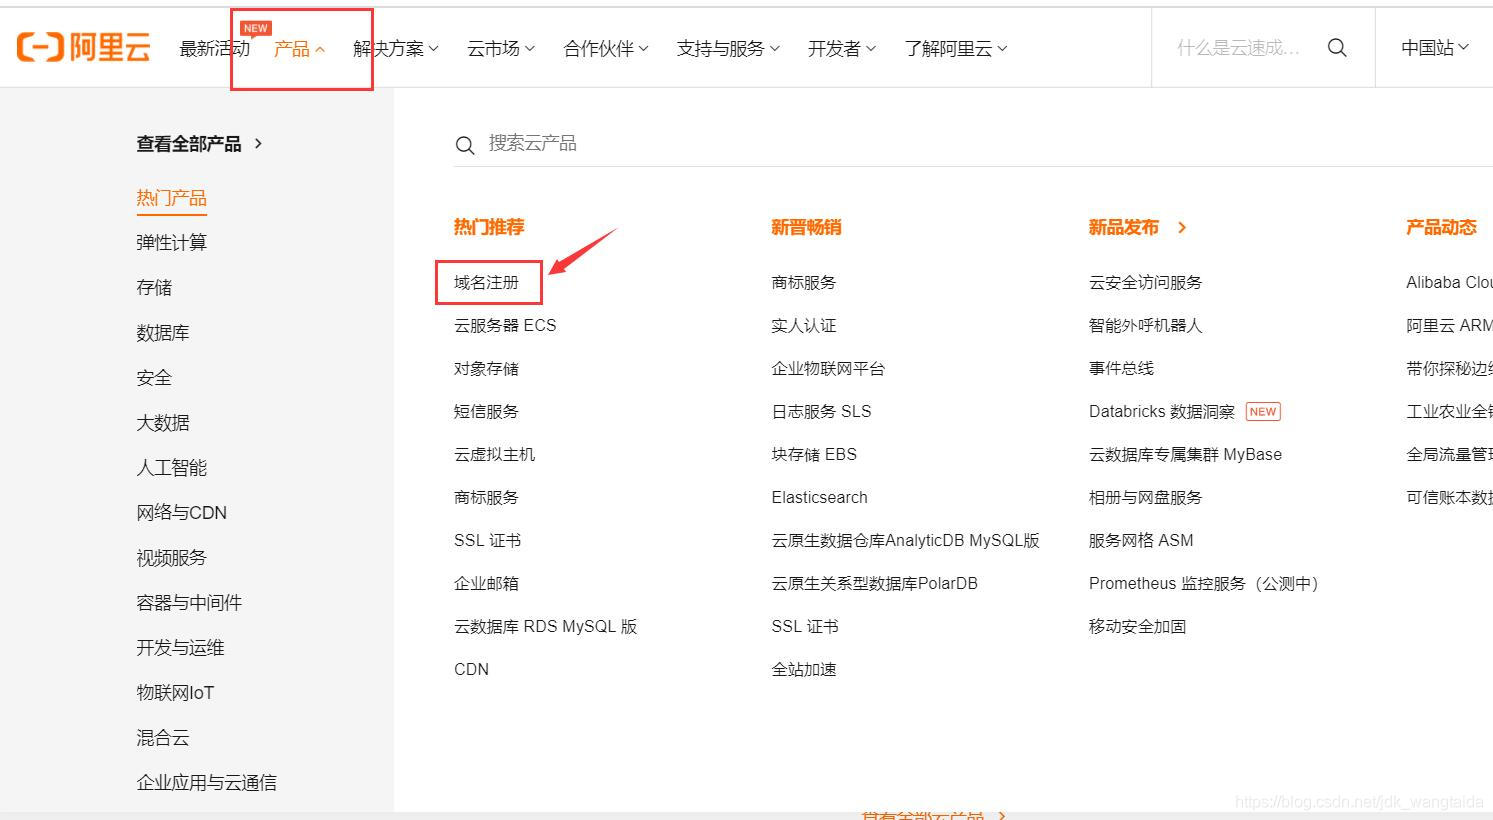
Task: Select 大数据 category
Action: click(x=163, y=422)
